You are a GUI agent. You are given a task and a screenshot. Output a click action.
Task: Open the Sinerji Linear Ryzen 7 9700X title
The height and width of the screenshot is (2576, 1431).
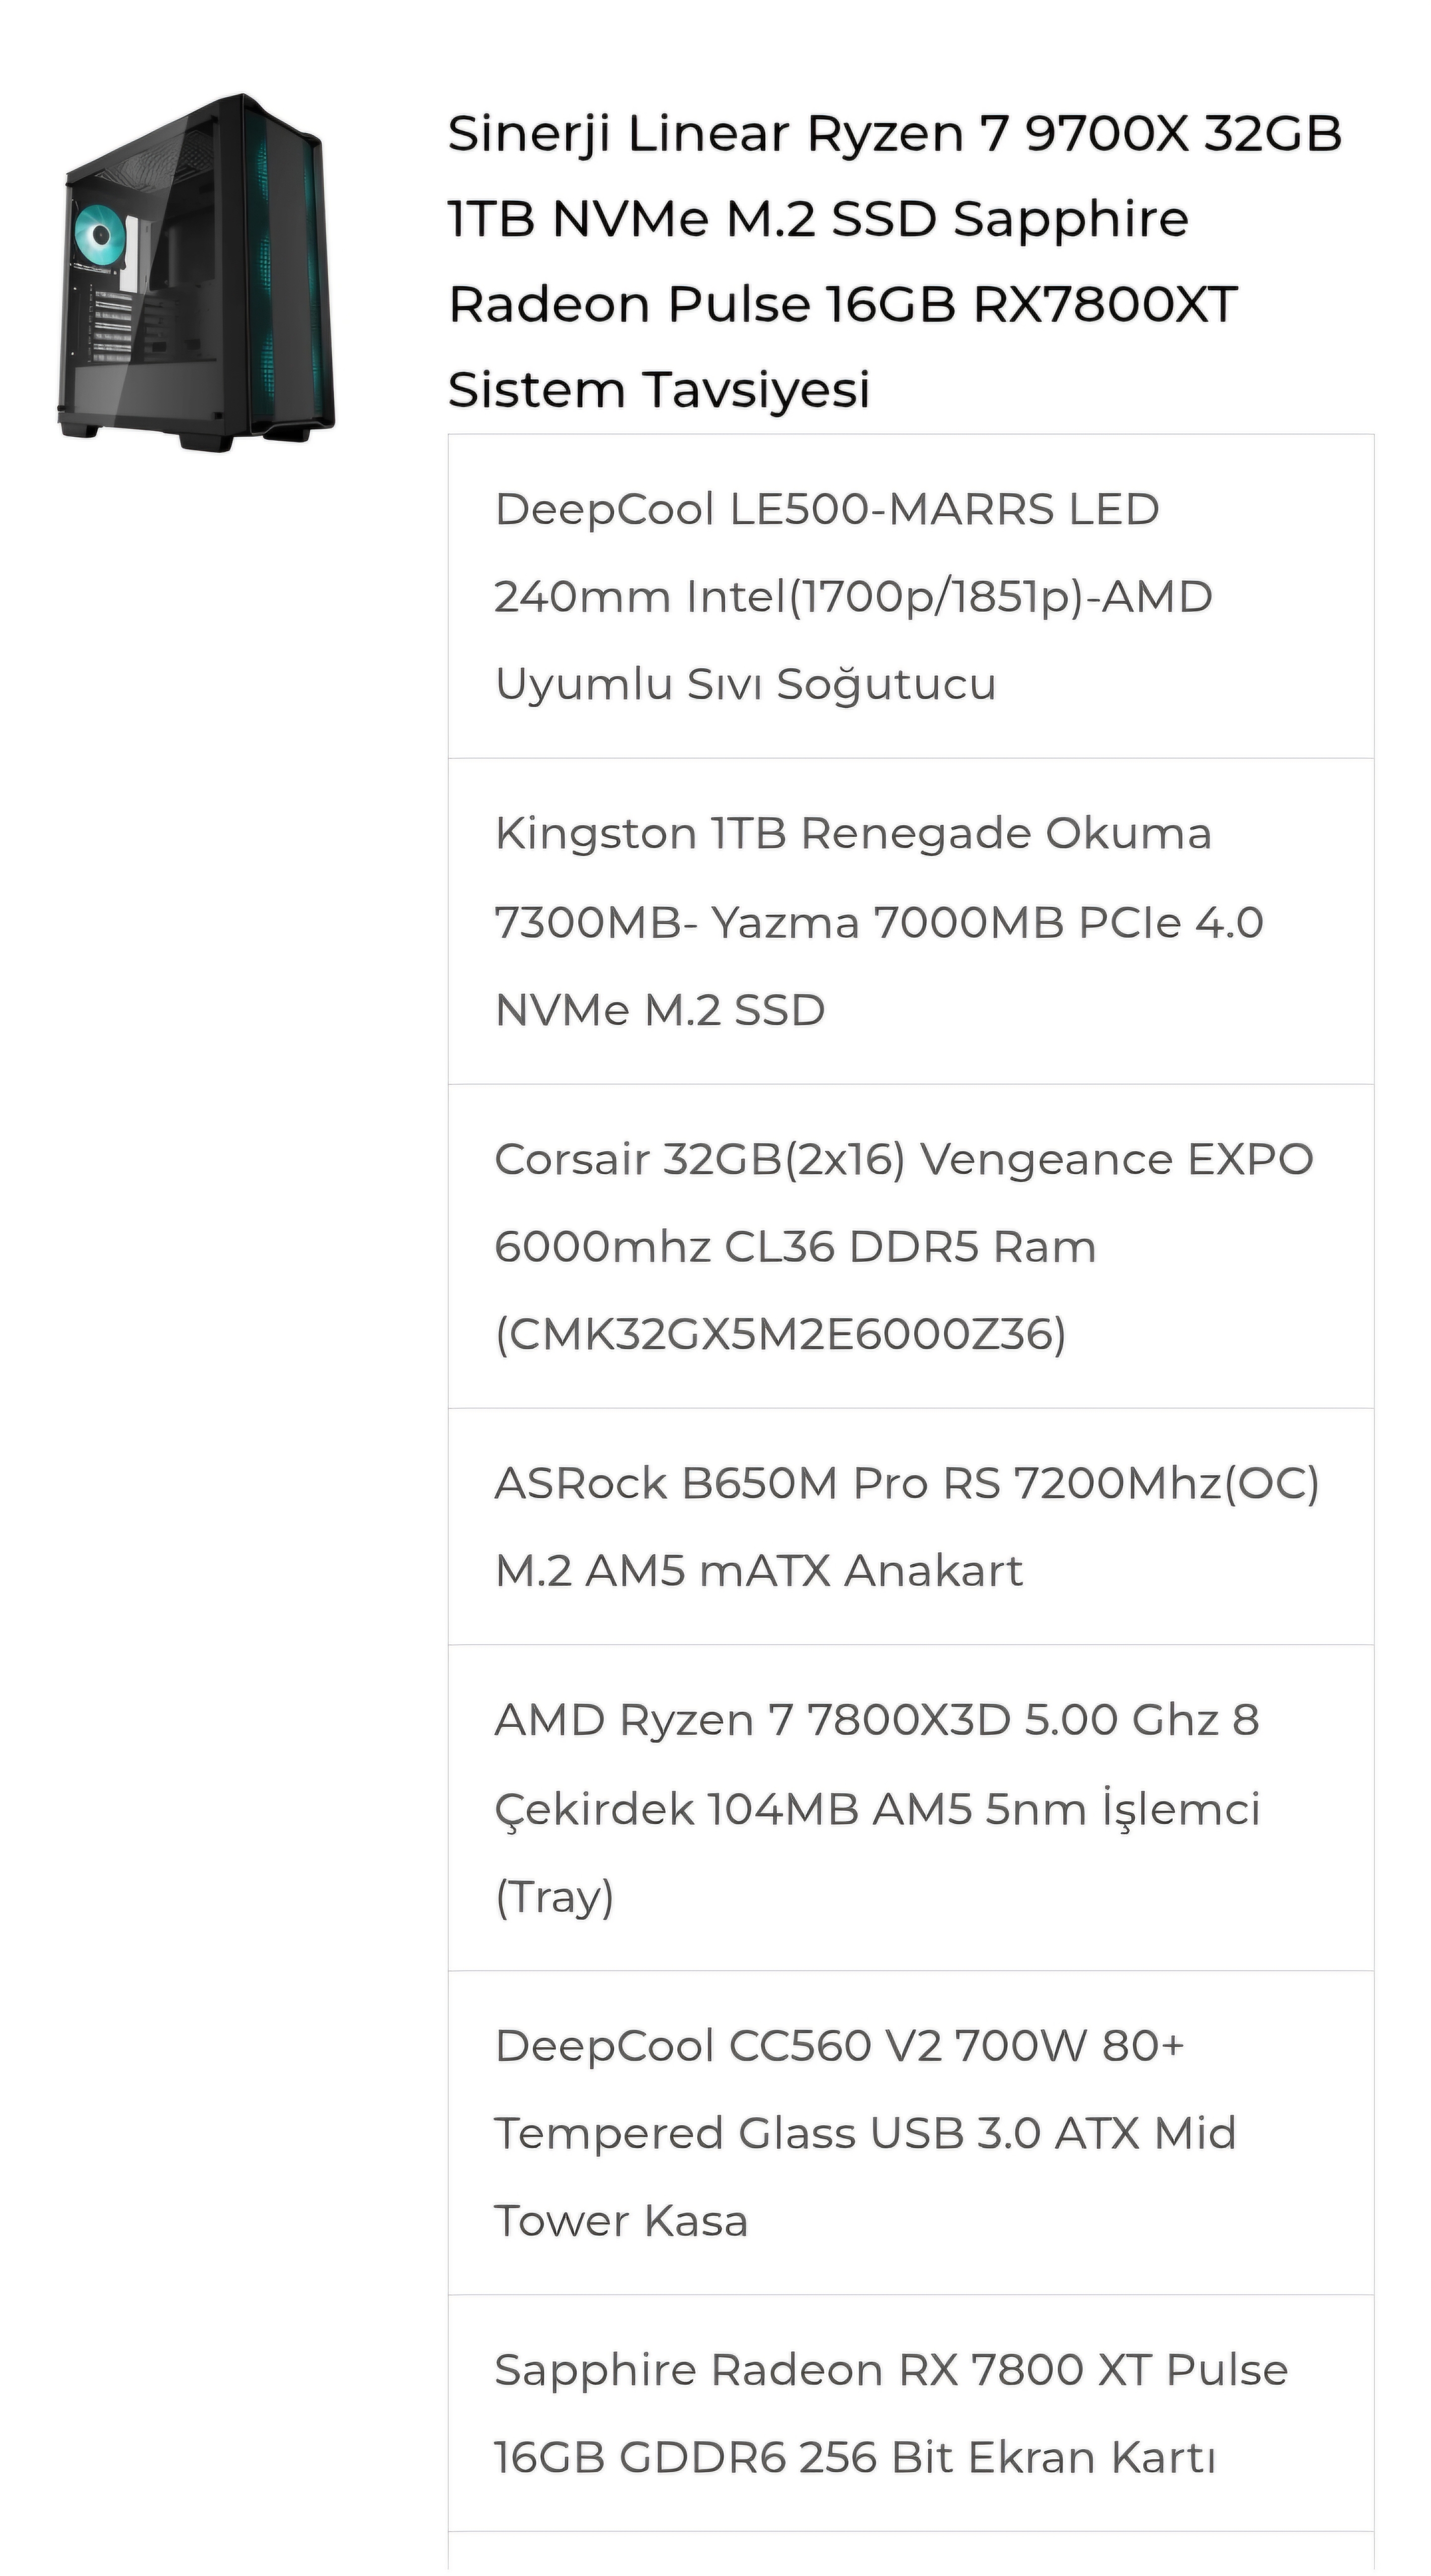point(894,134)
